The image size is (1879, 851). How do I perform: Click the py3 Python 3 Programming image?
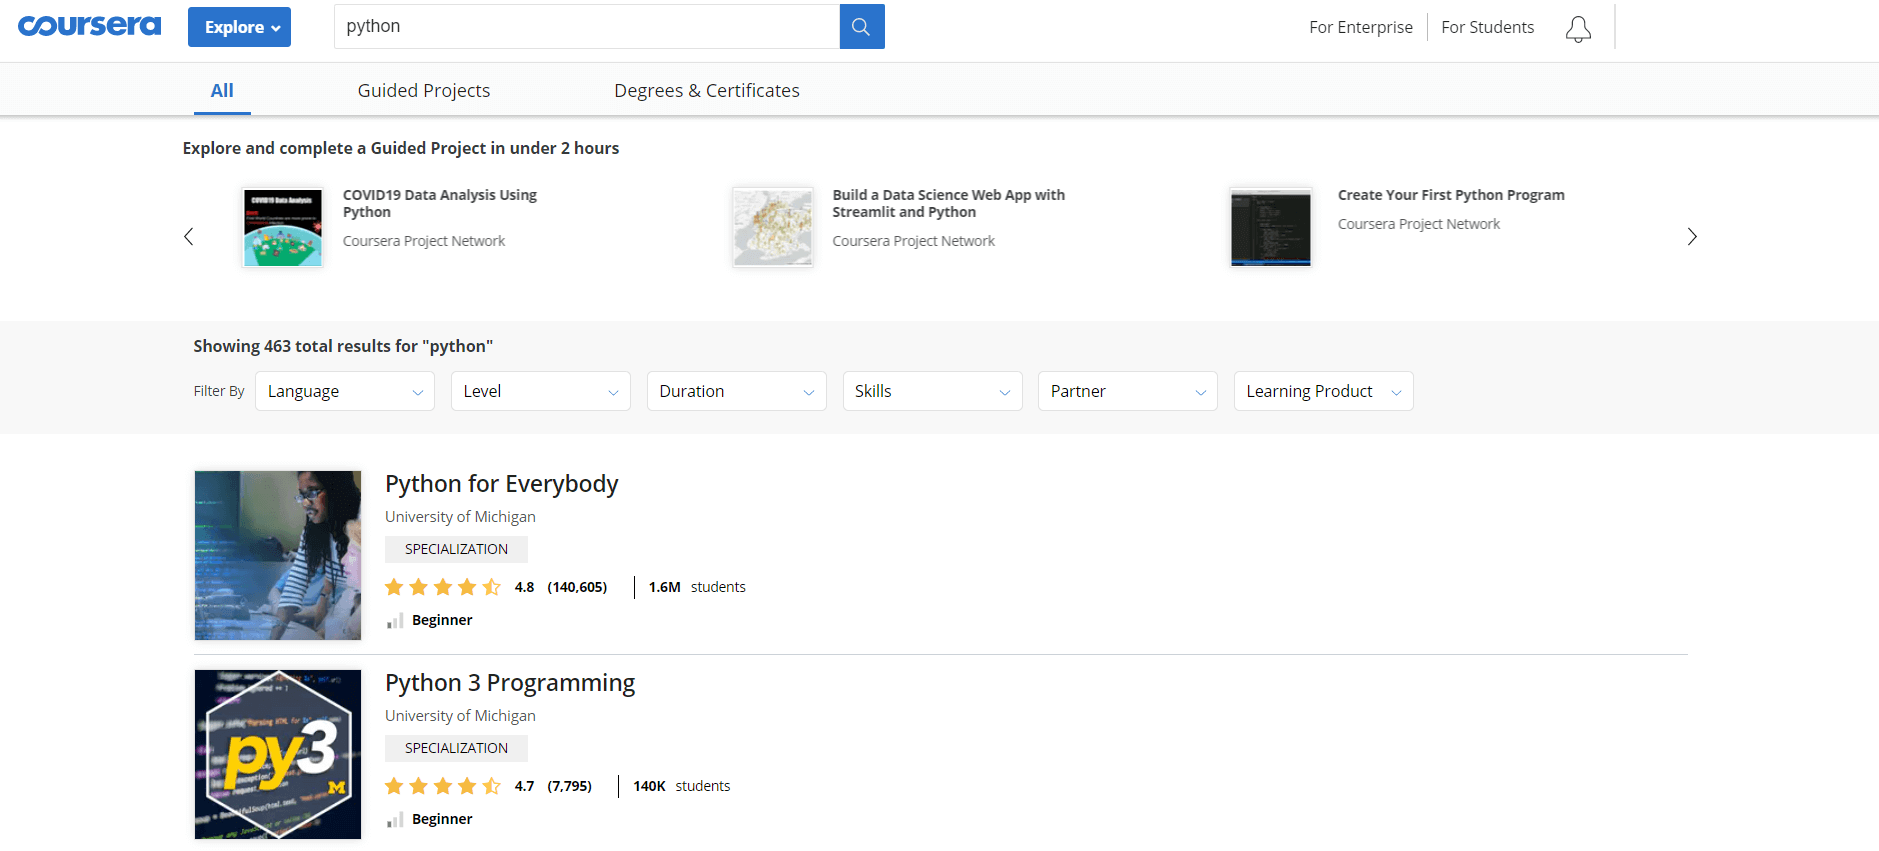tap(278, 754)
